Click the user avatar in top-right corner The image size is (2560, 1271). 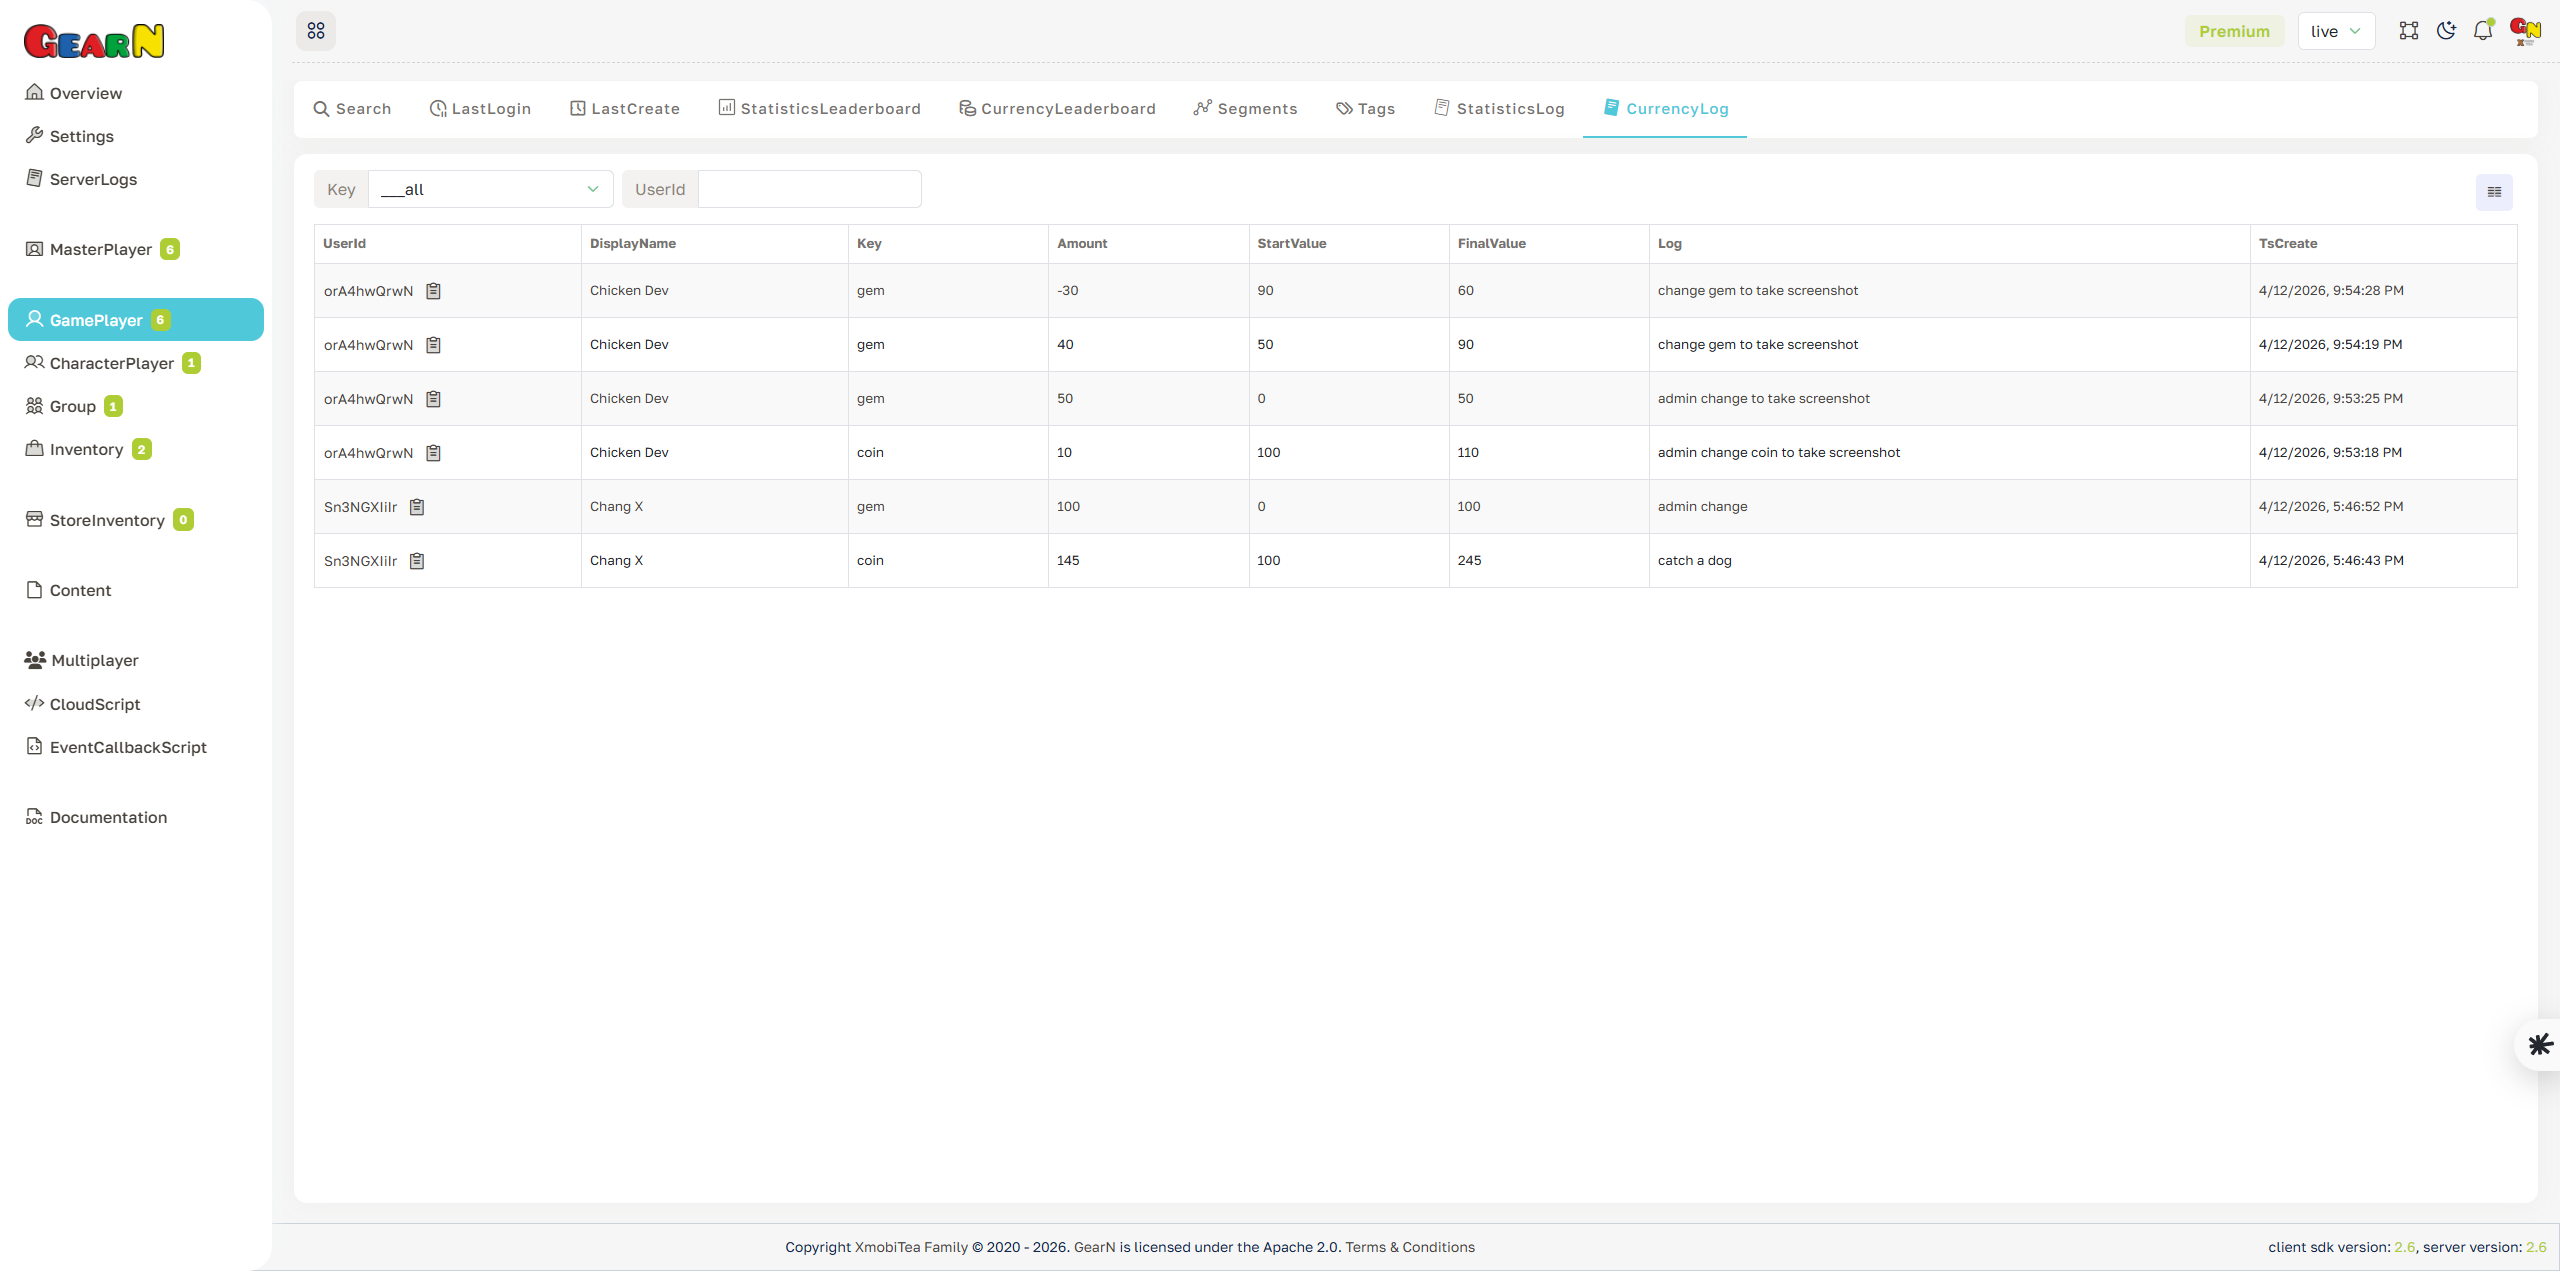click(2524, 31)
